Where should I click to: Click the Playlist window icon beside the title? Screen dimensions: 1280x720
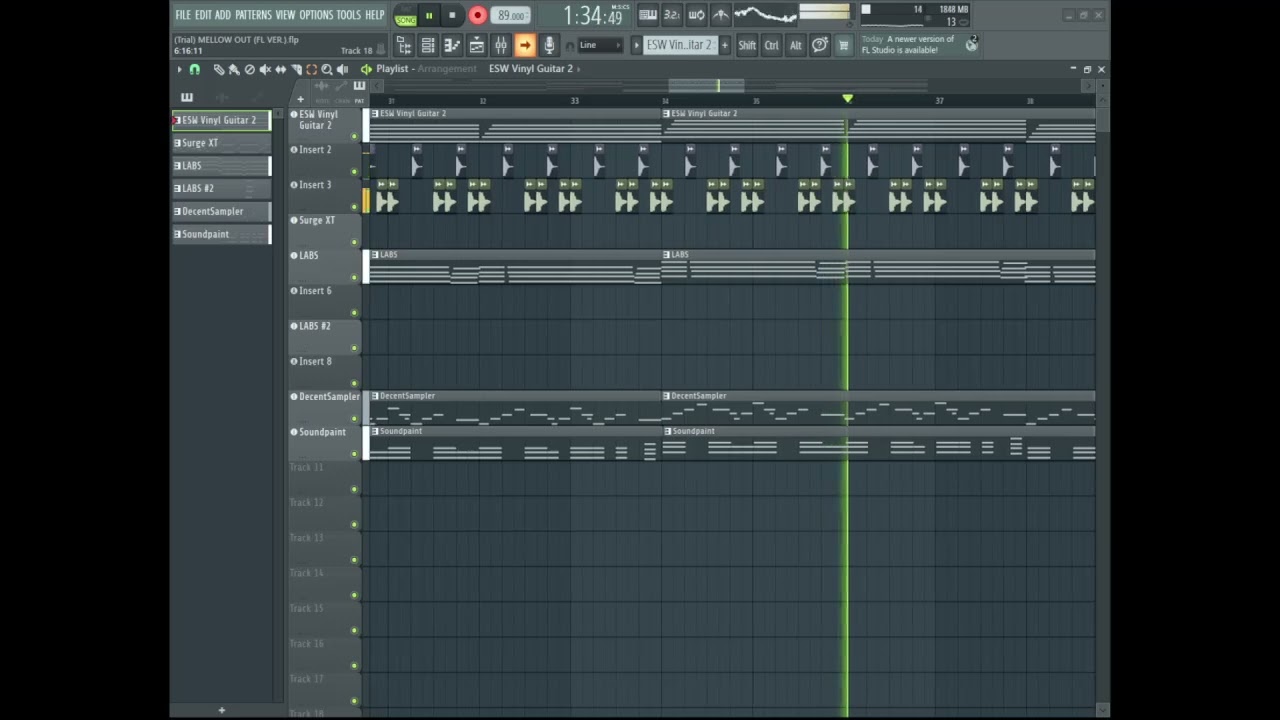pyautogui.click(x=366, y=69)
